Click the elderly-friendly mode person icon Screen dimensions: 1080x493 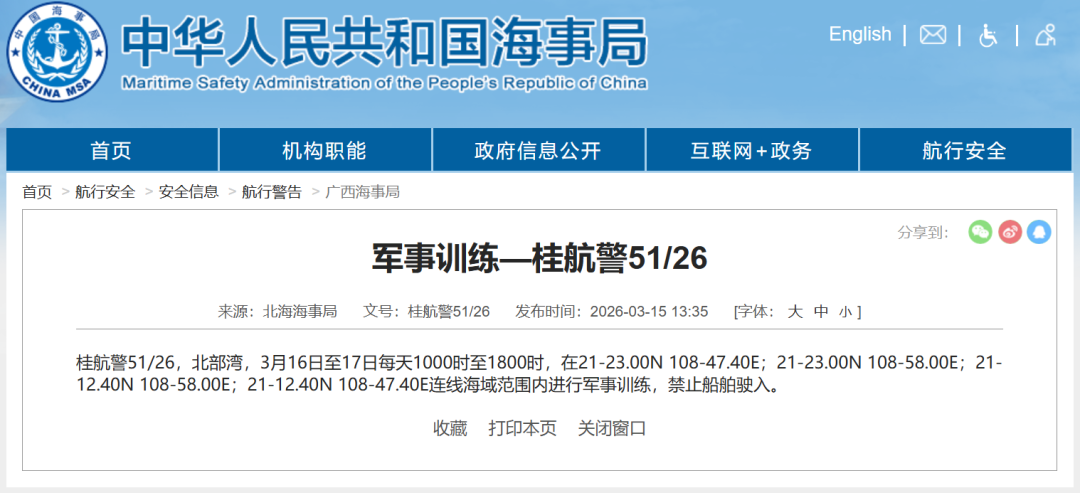(1045, 35)
